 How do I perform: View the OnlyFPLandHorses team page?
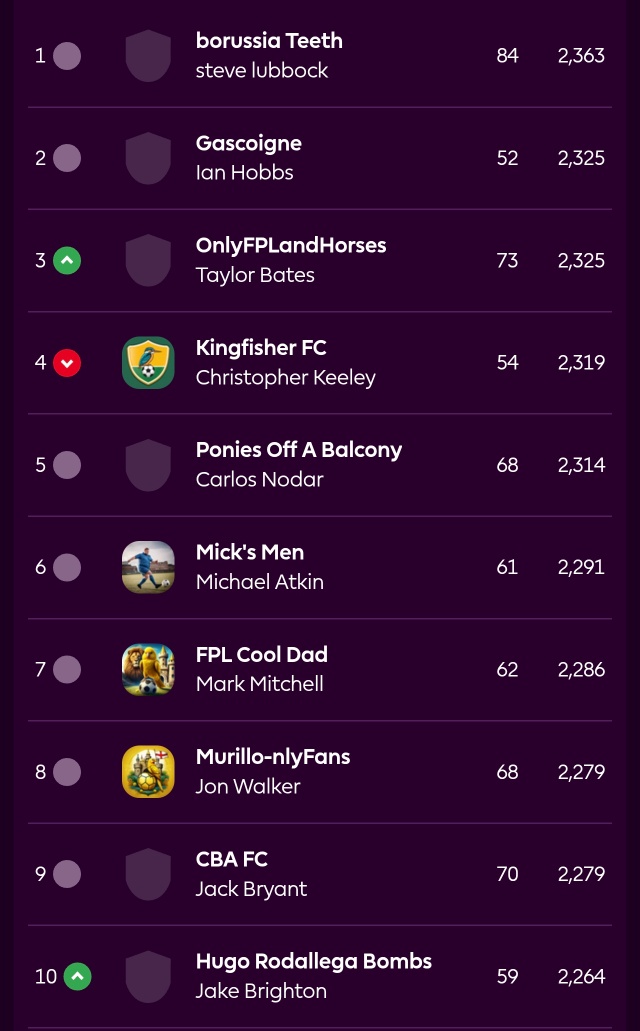click(x=291, y=245)
